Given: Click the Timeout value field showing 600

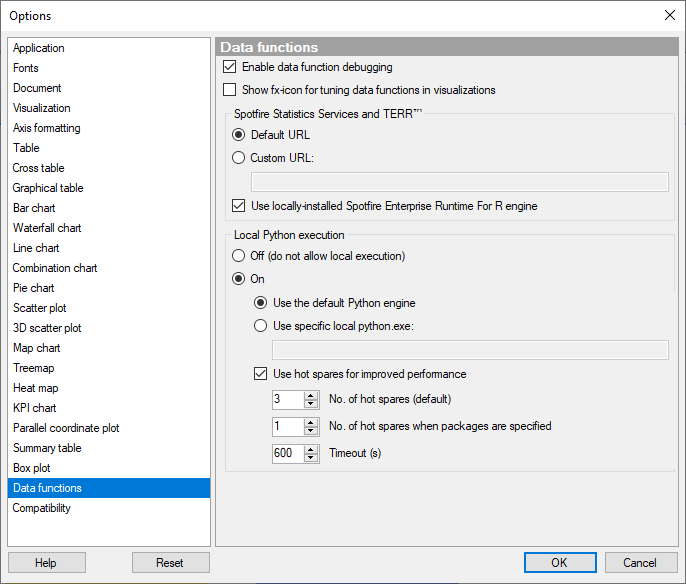Looking at the screenshot, I should [288, 453].
